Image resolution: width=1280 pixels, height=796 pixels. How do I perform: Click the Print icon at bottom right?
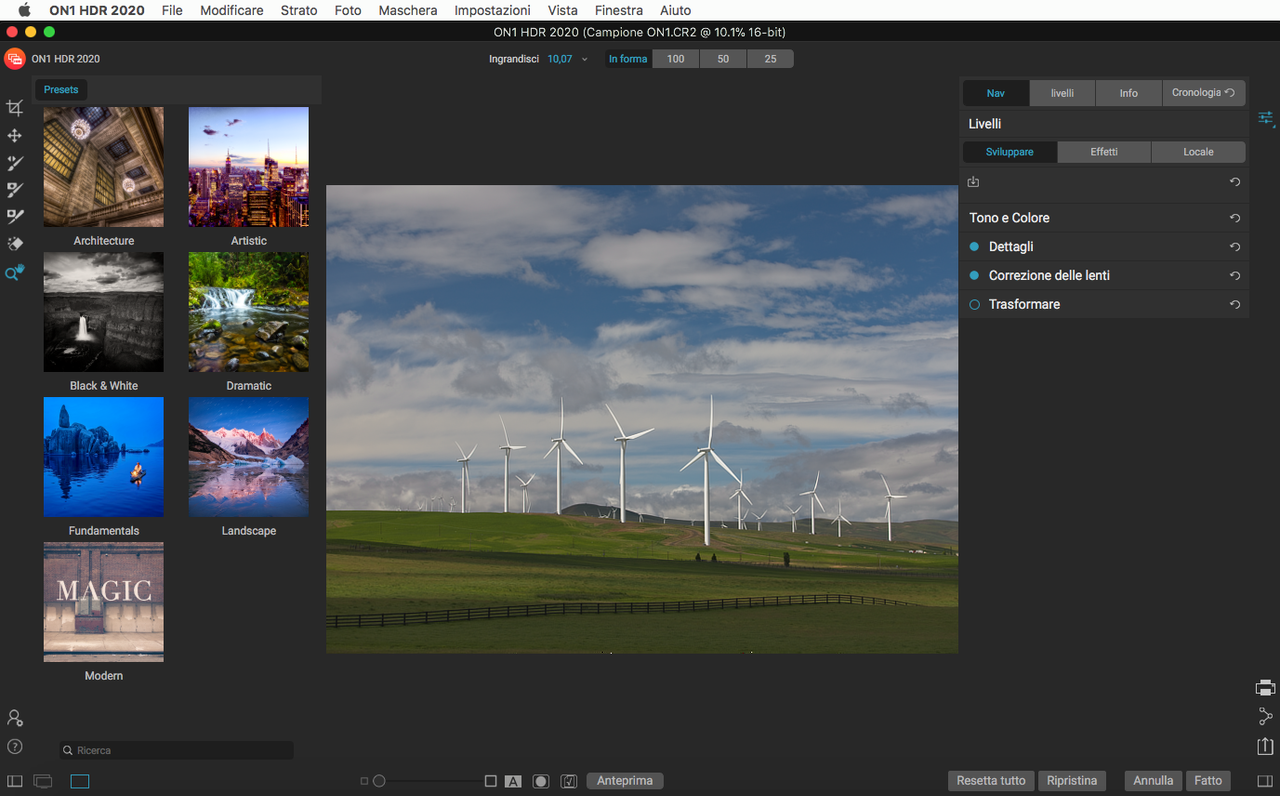click(x=1265, y=688)
